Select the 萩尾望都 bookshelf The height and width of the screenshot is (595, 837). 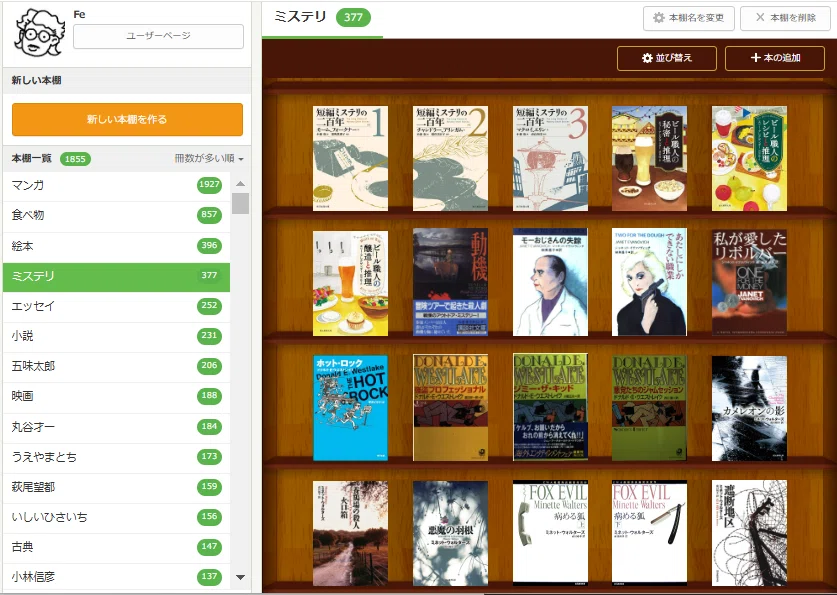click(x=116, y=487)
